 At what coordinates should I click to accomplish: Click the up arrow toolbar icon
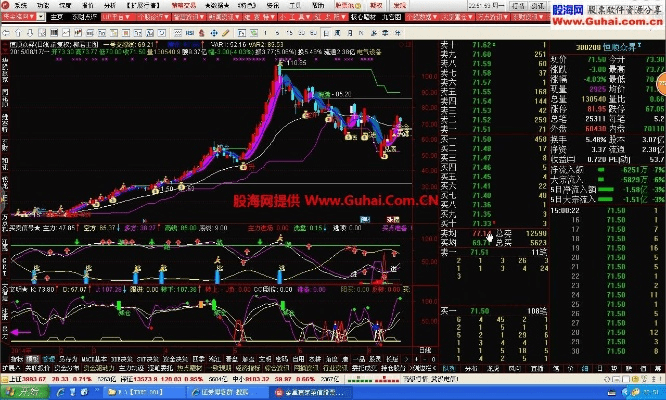click(x=18, y=32)
